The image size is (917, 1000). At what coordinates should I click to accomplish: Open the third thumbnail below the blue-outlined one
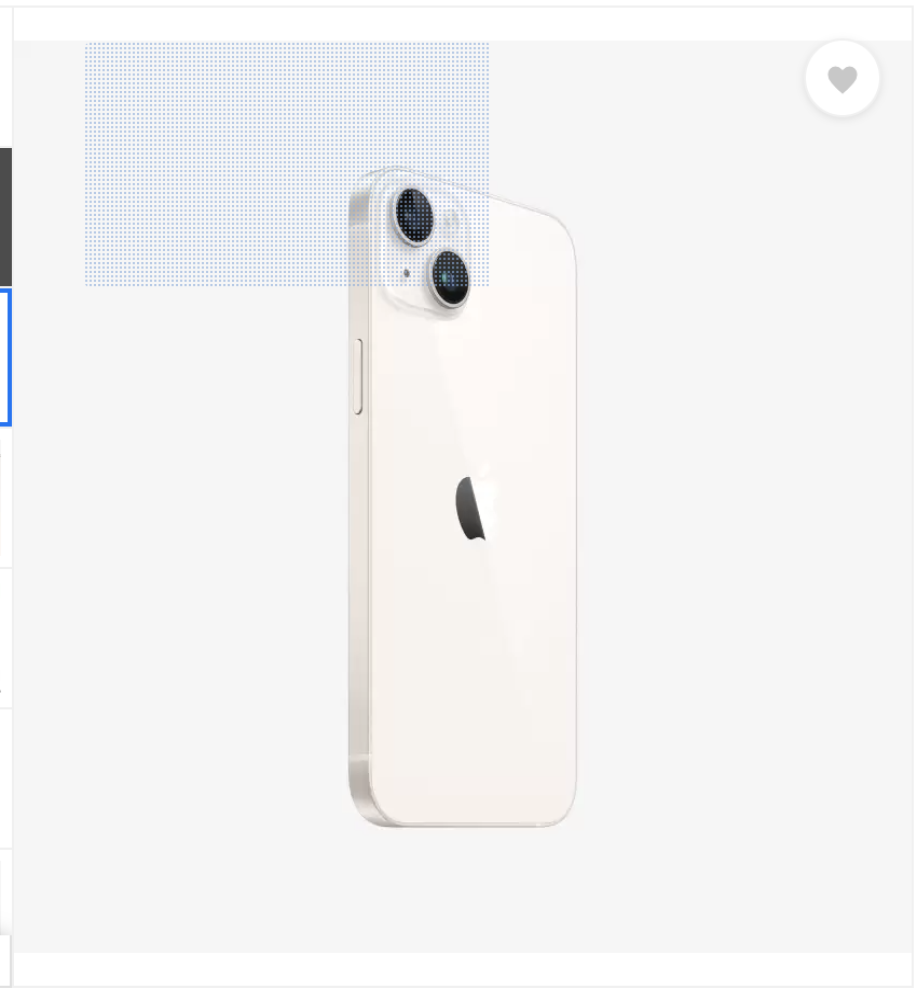pos(6,778)
